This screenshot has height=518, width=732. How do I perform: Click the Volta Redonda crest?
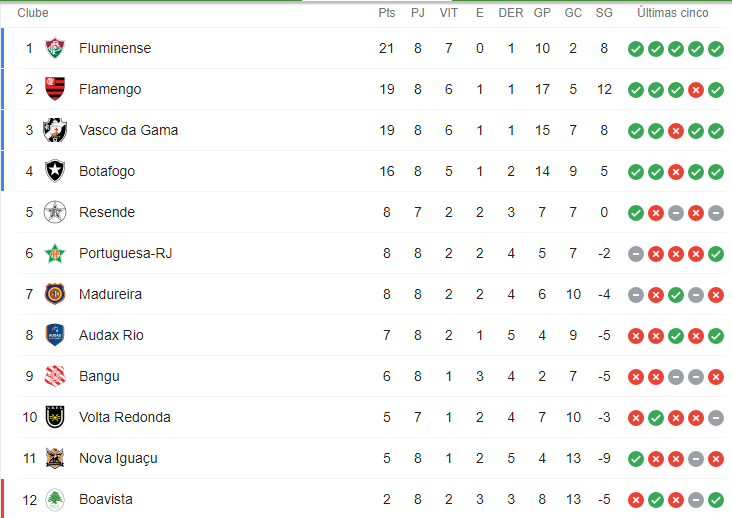coord(55,417)
